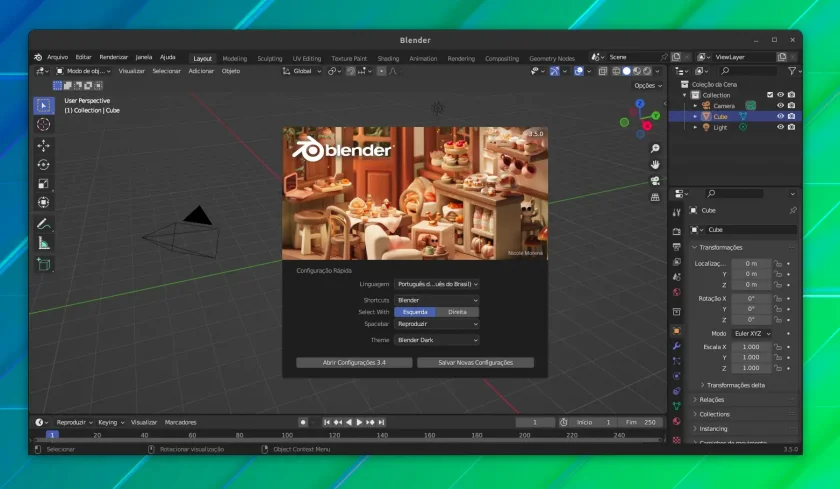Hide the Camera object with eye icon
This screenshot has height=489, width=840.
click(x=780, y=106)
